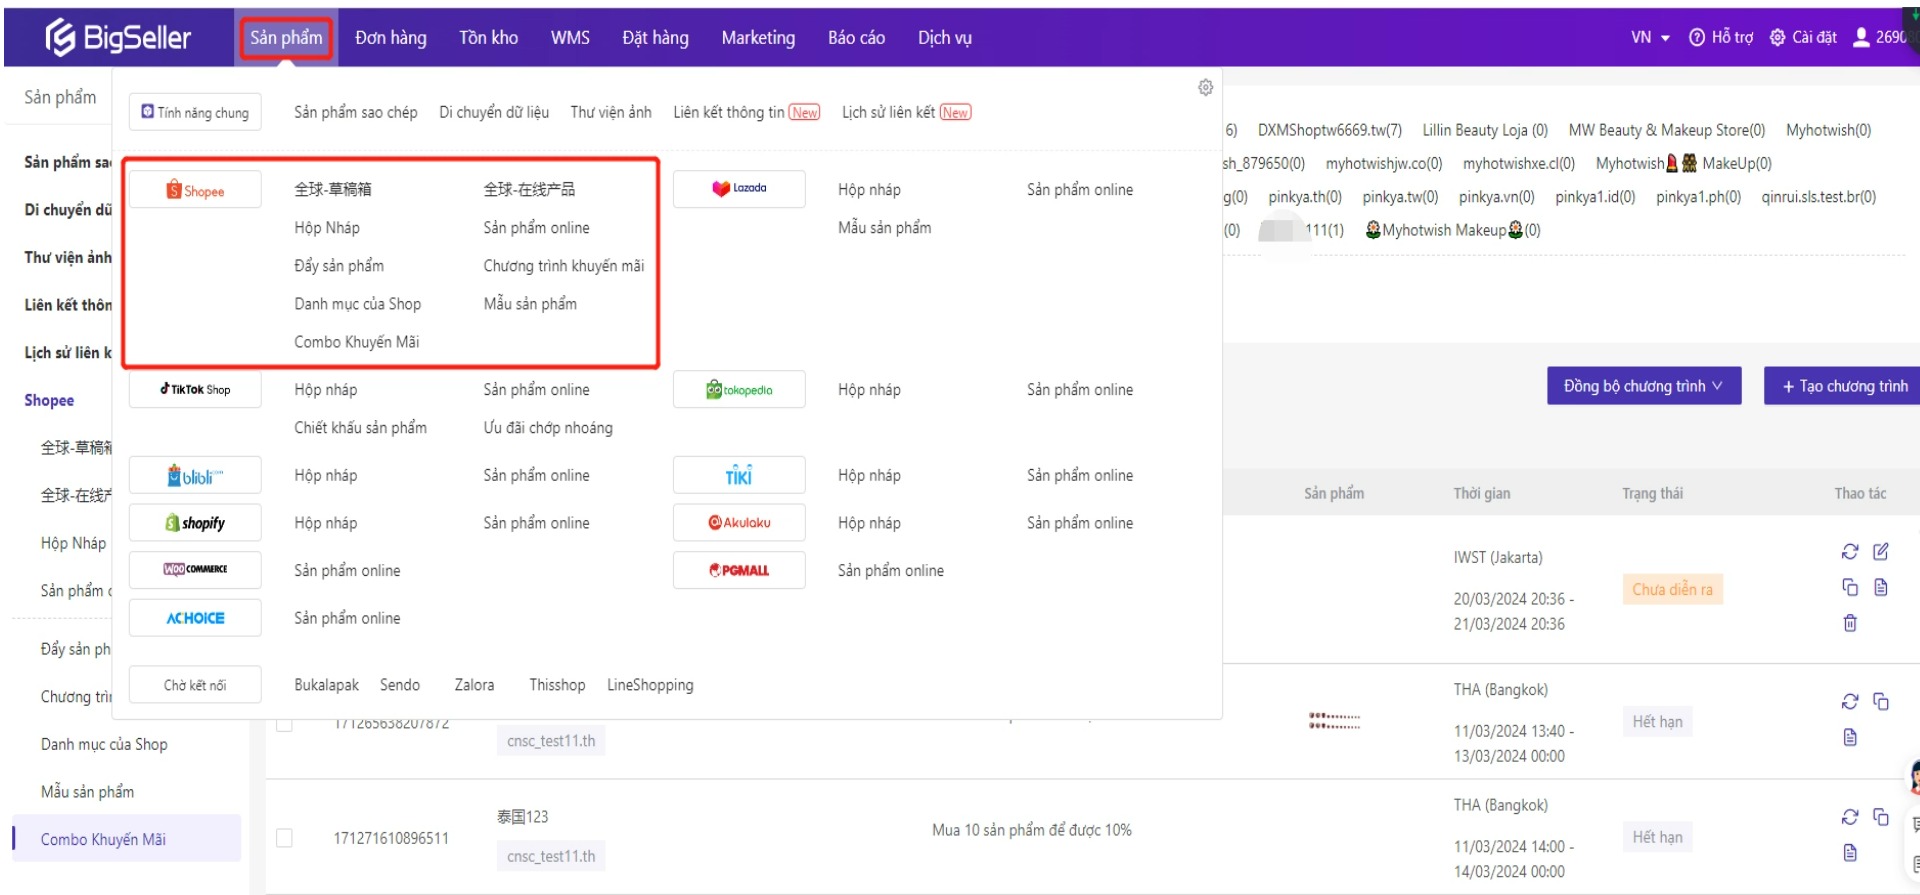This screenshot has width=1920, height=895.
Task: Open Di chuyển dữ liệu in mega menu
Action: [x=494, y=112]
